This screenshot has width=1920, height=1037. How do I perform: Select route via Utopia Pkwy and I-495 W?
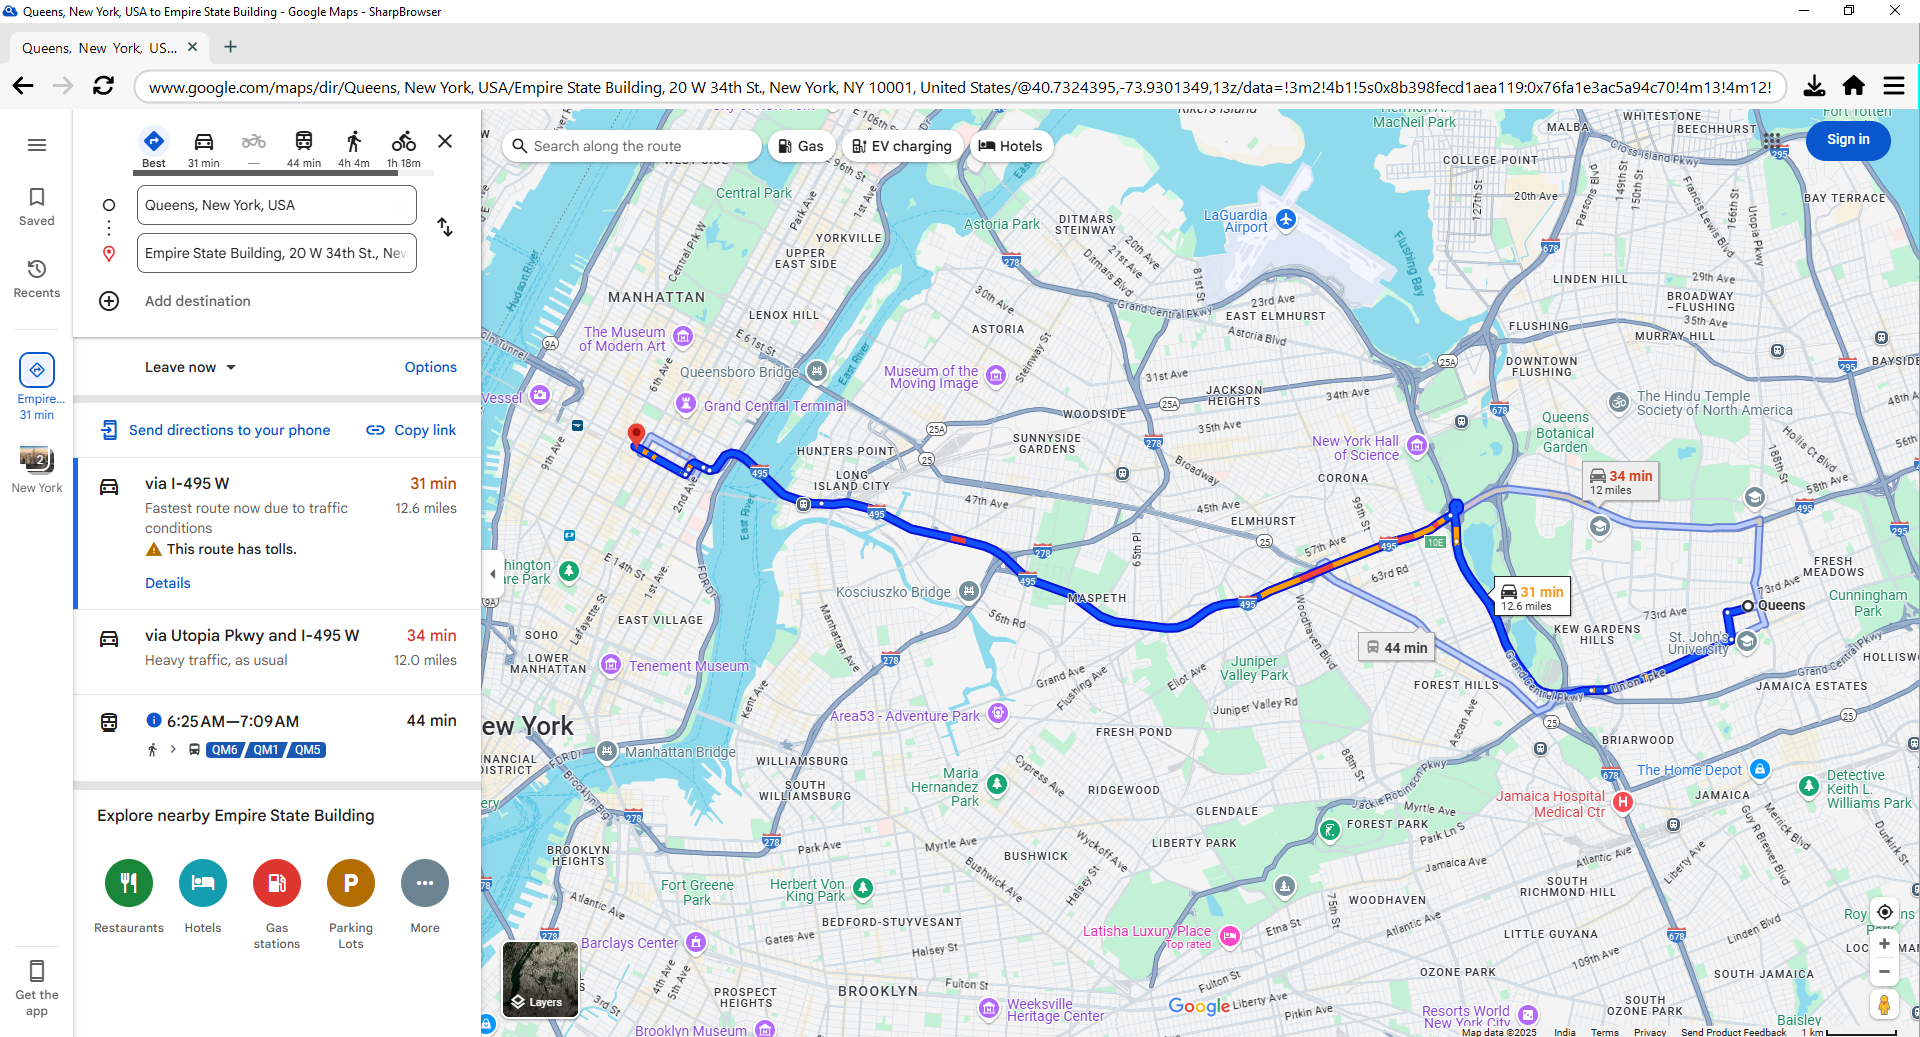pyautogui.click(x=278, y=652)
